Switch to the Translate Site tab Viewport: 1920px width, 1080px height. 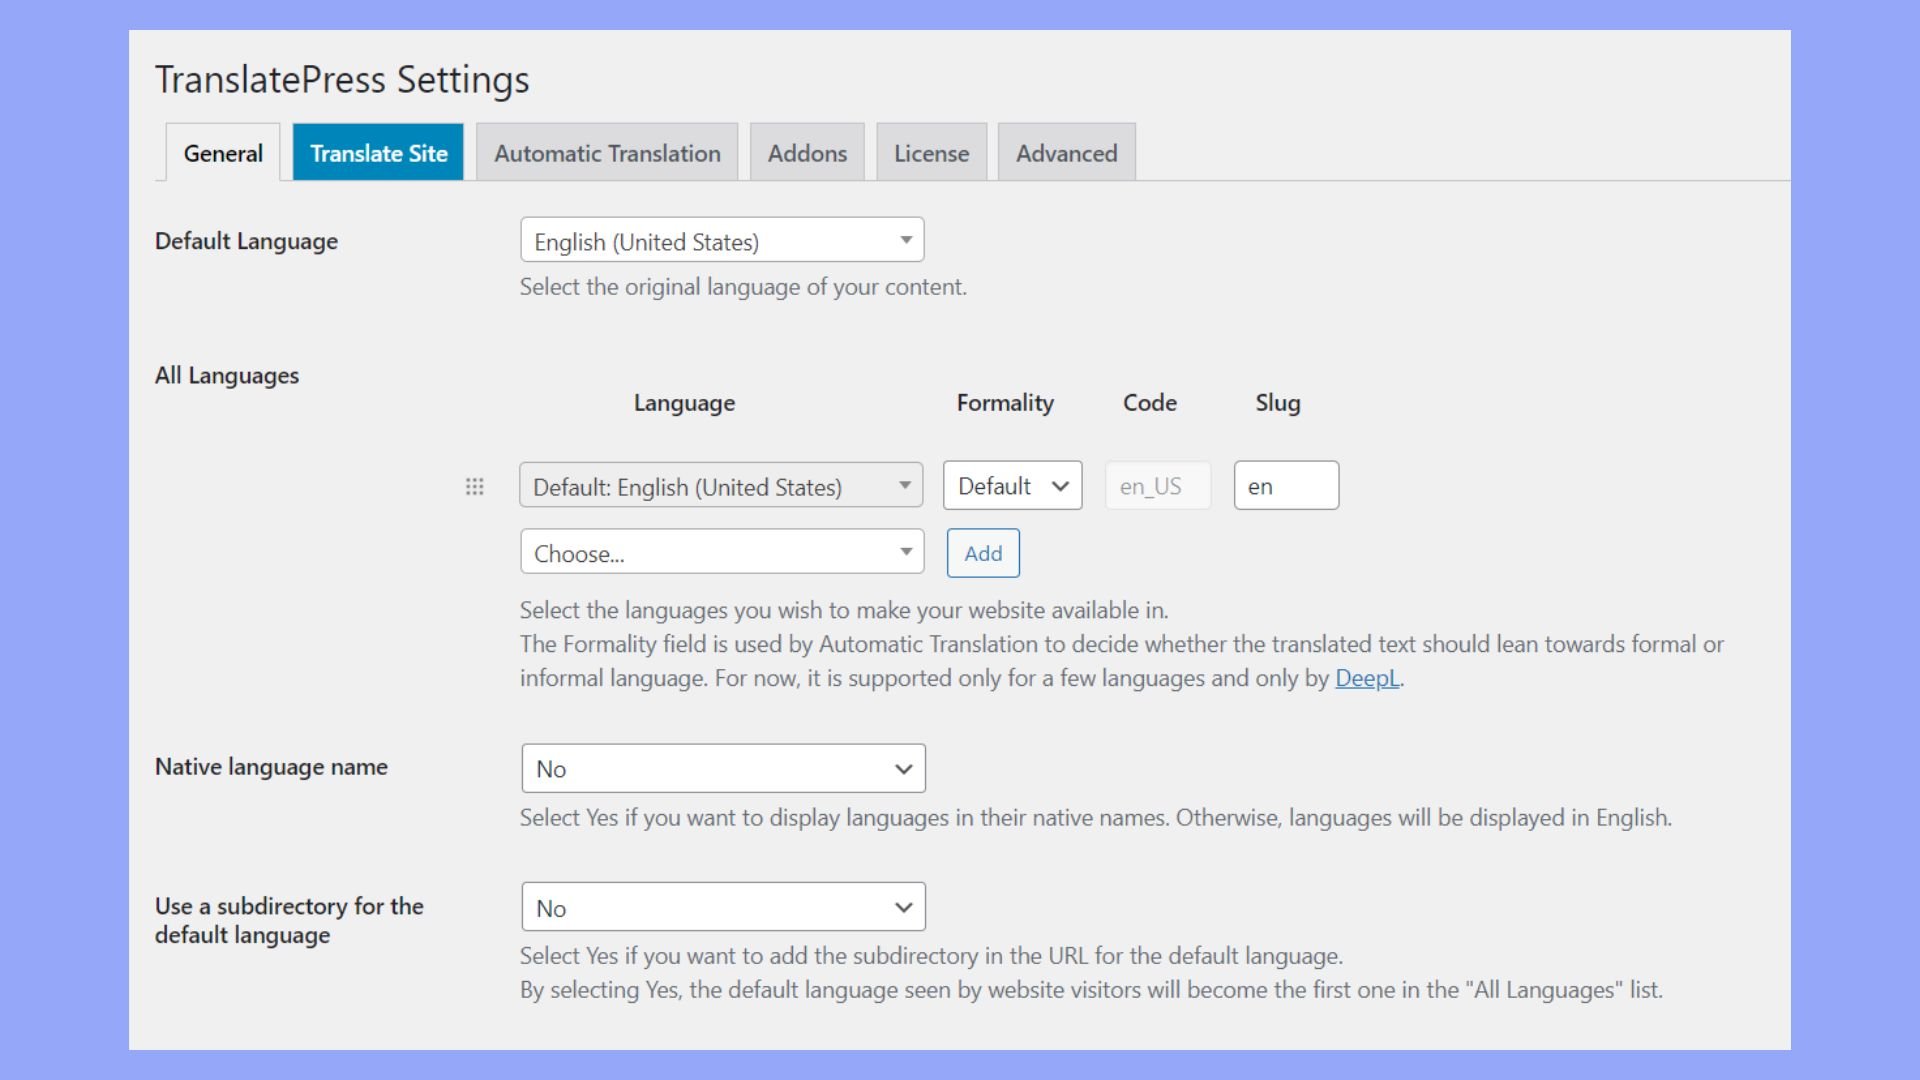point(378,153)
